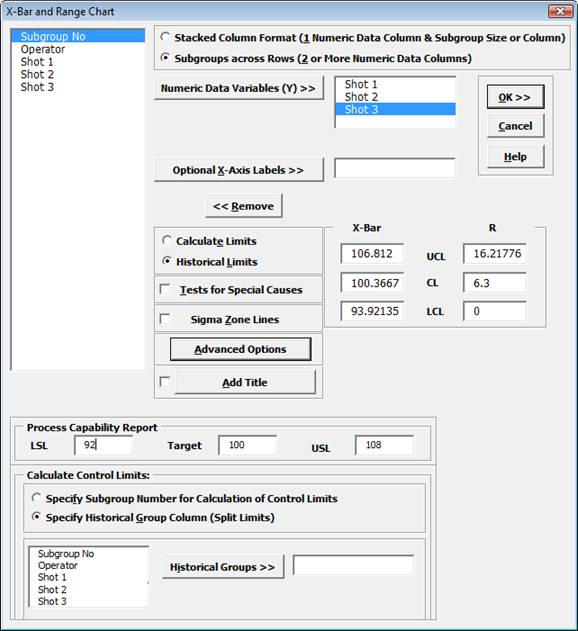Select Shot 2 in top variable list
Screen dimensions: 578x631
(78, 74)
